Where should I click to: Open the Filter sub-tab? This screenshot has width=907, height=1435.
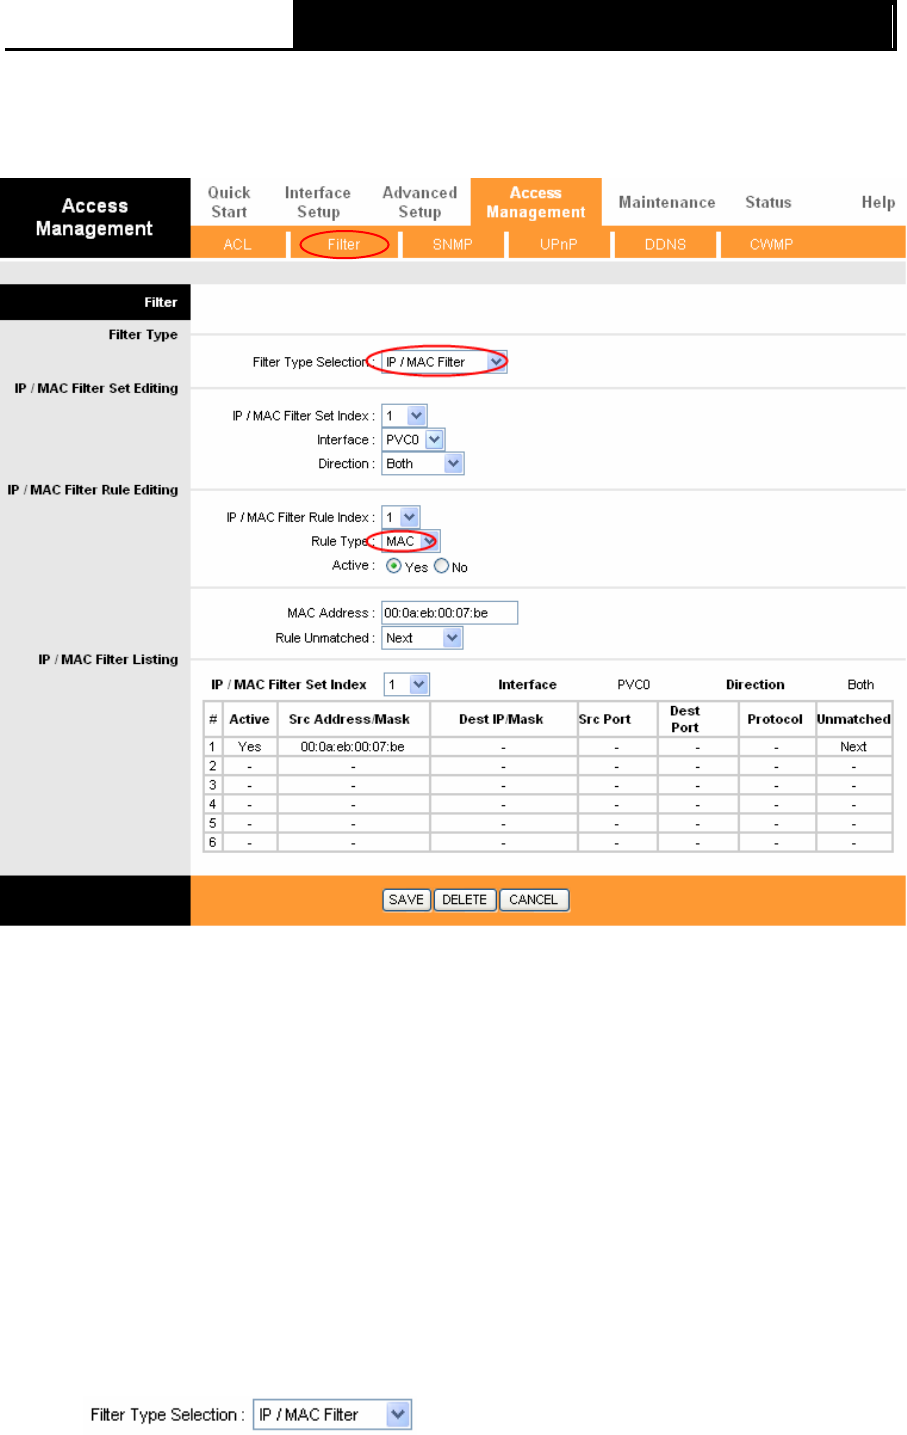click(343, 244)
